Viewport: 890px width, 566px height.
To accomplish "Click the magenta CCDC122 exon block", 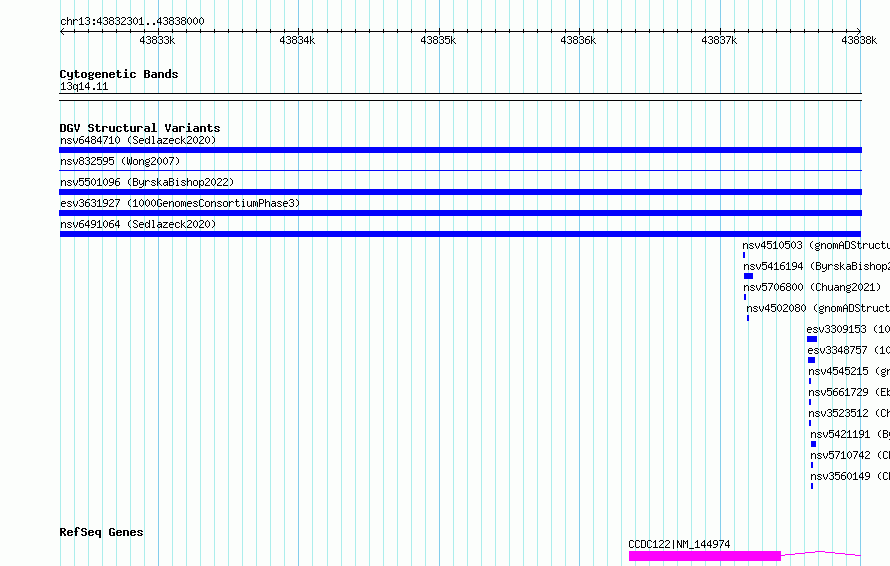I will click(x=705, y=556).
